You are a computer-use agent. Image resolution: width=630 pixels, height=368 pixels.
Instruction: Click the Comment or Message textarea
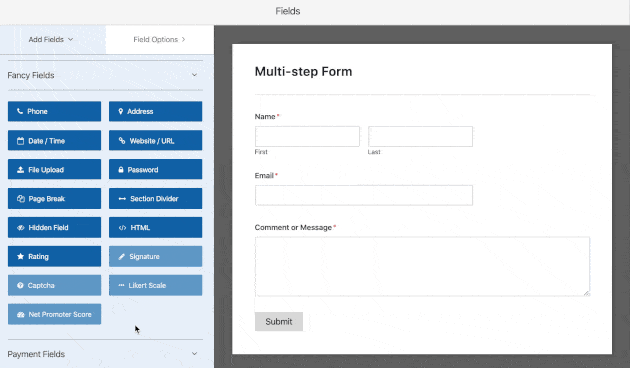point(422,266)
